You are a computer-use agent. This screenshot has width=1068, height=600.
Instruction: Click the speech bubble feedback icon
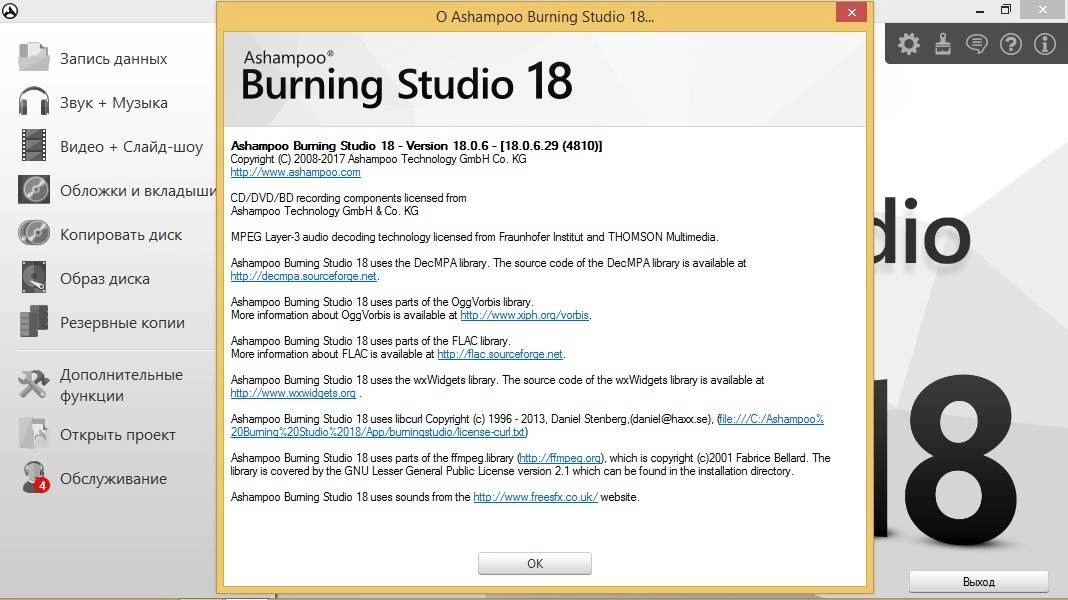pos(977,44)
